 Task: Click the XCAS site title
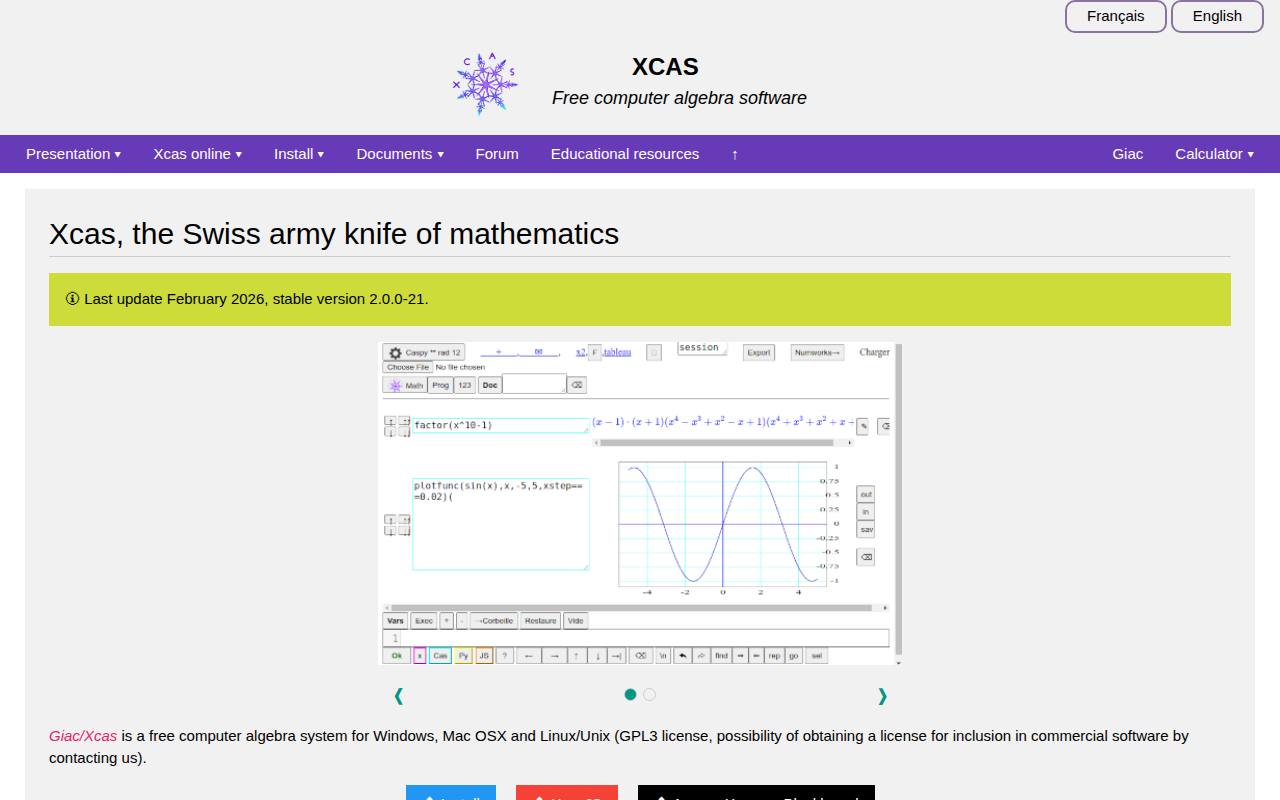click(665, 67)
